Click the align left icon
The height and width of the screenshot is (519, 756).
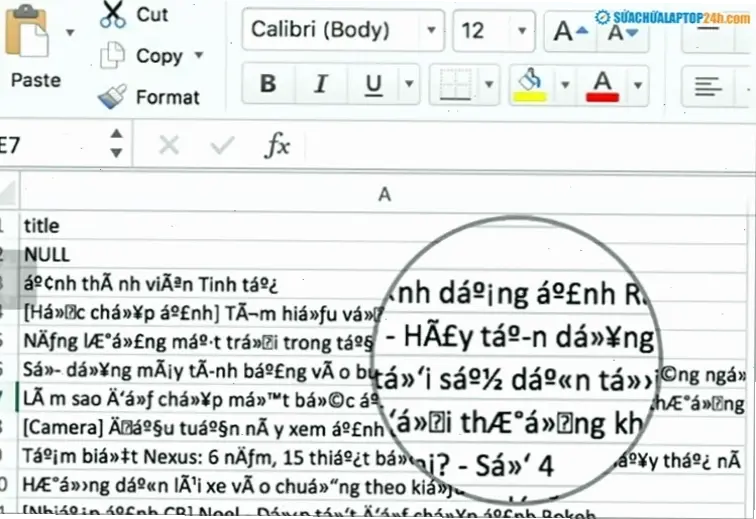pyautogui.click(x=708, y=87)
